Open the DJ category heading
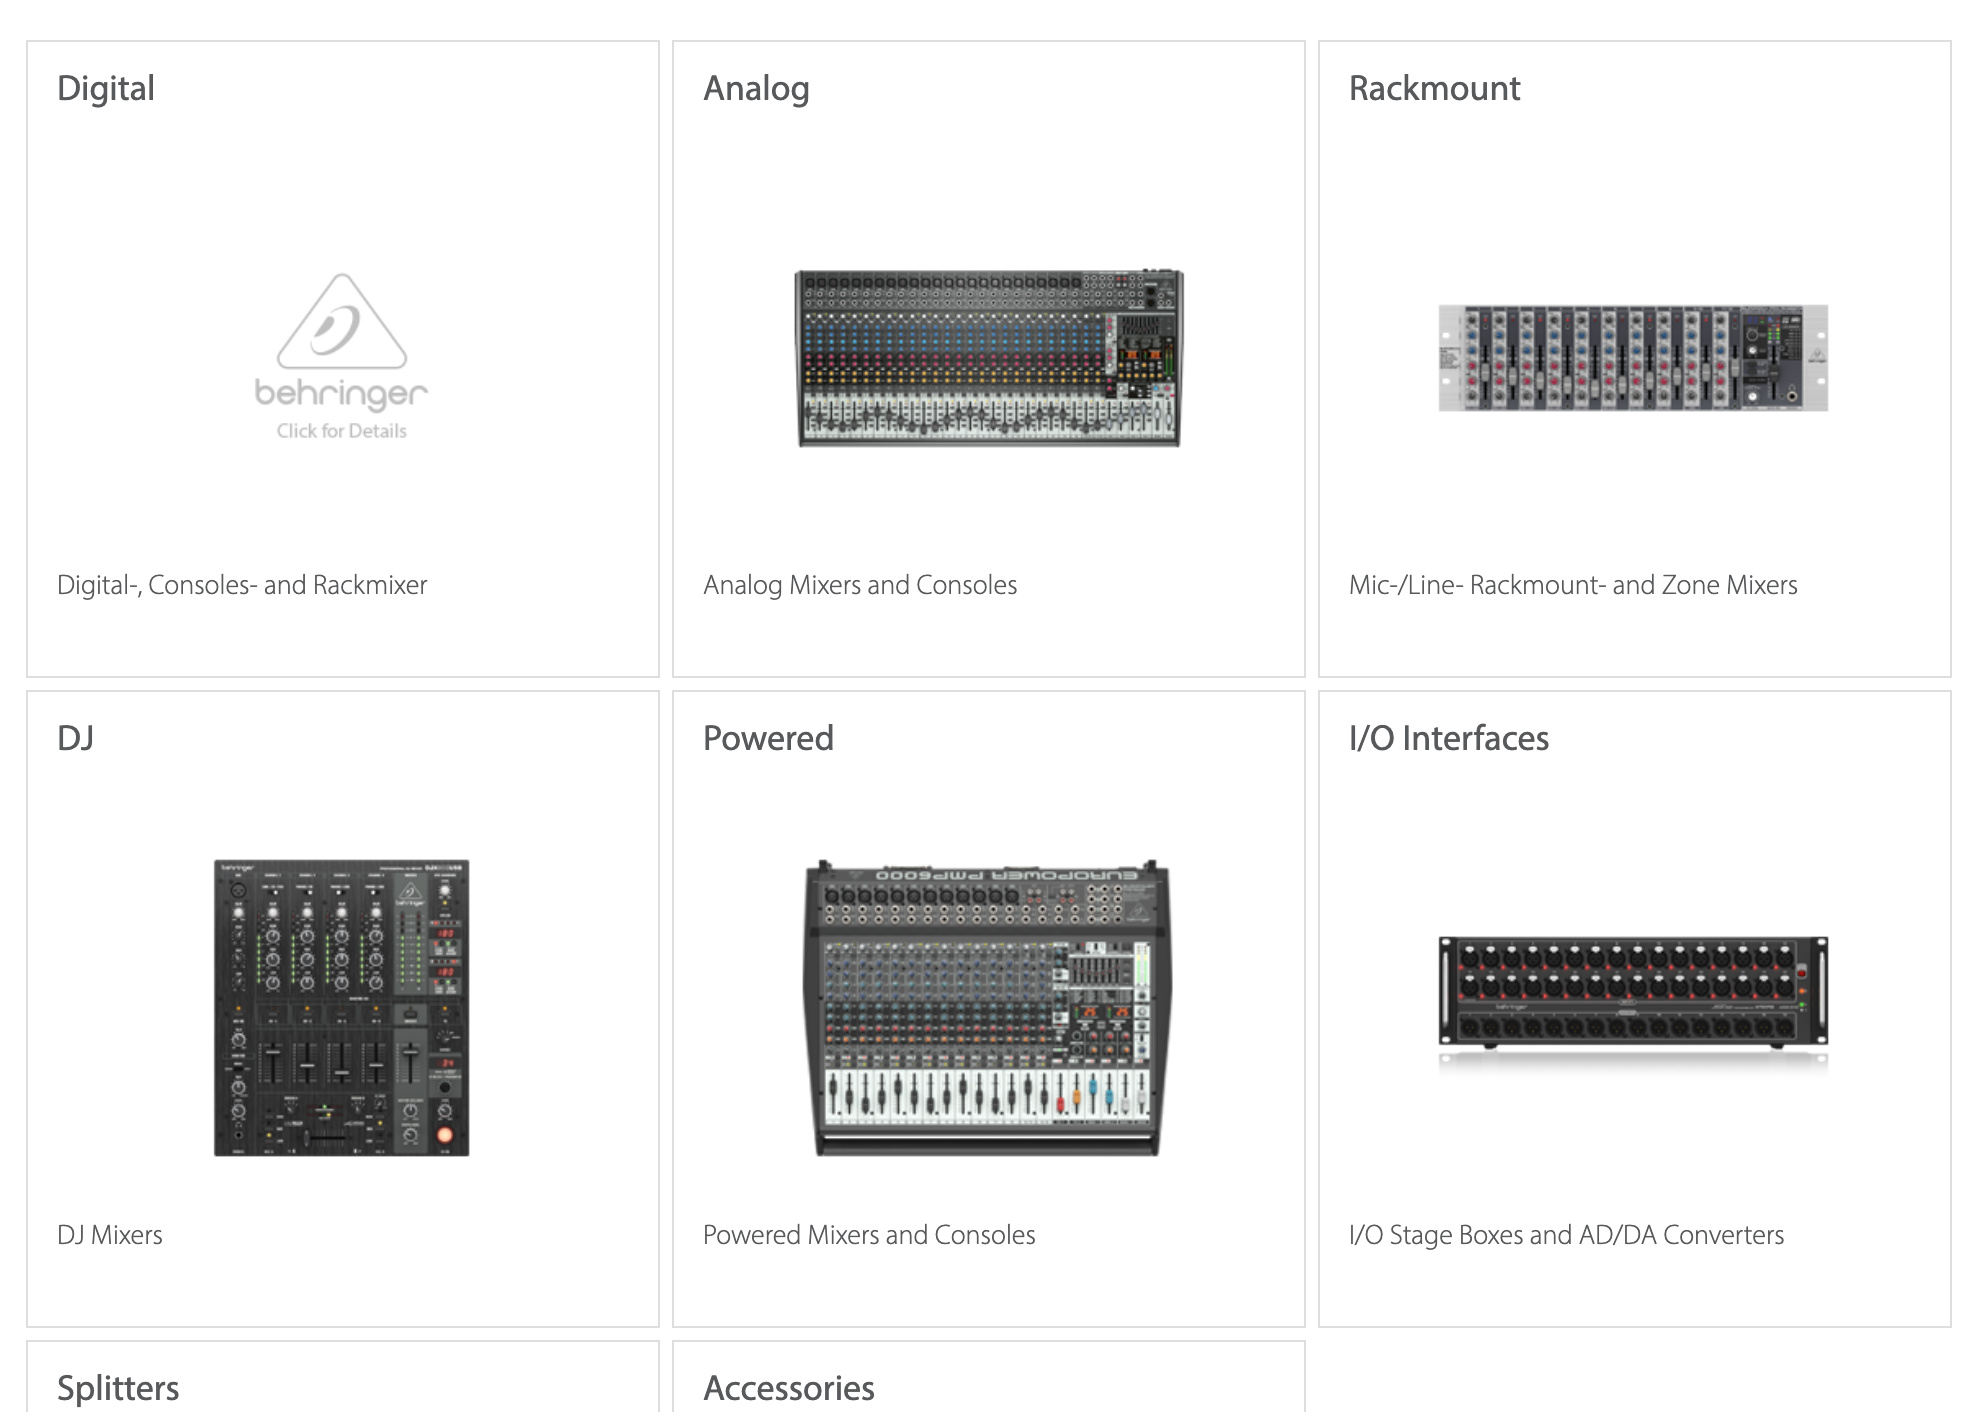Viewport: 1976px width, 1412px height. point(76,738)
